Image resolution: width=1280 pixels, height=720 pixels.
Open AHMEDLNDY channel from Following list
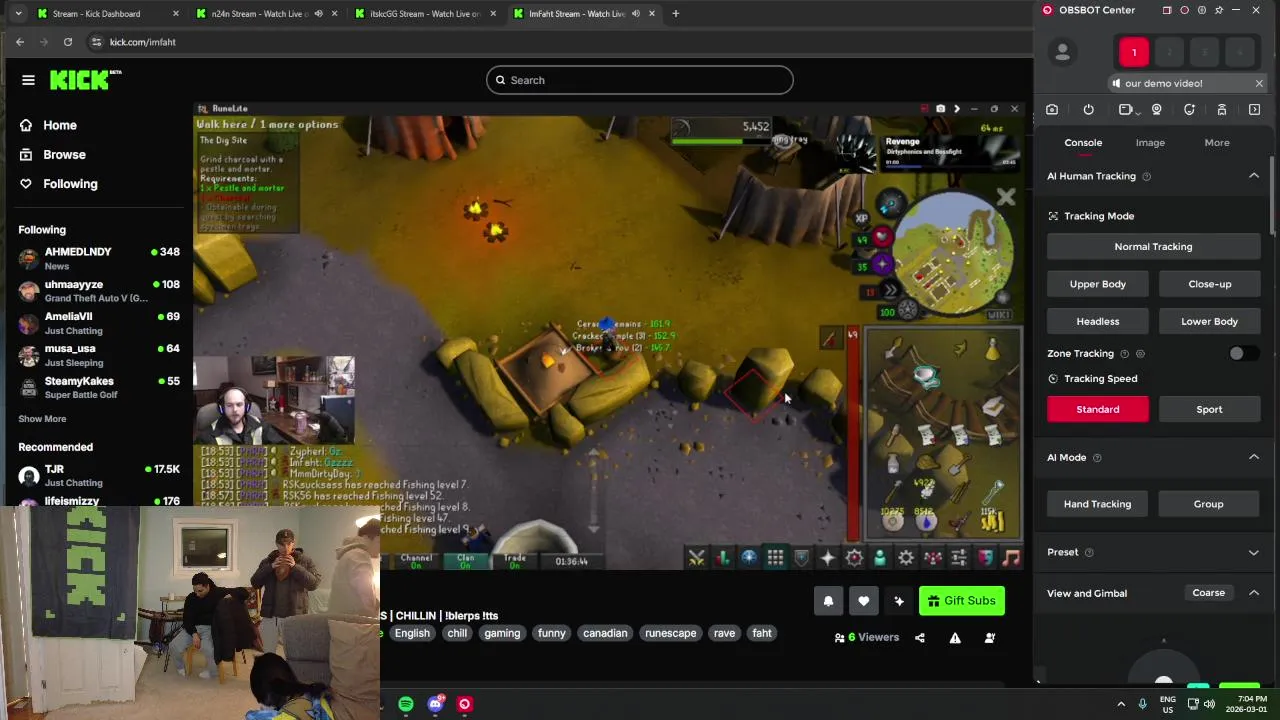click(x=98, y=258)
